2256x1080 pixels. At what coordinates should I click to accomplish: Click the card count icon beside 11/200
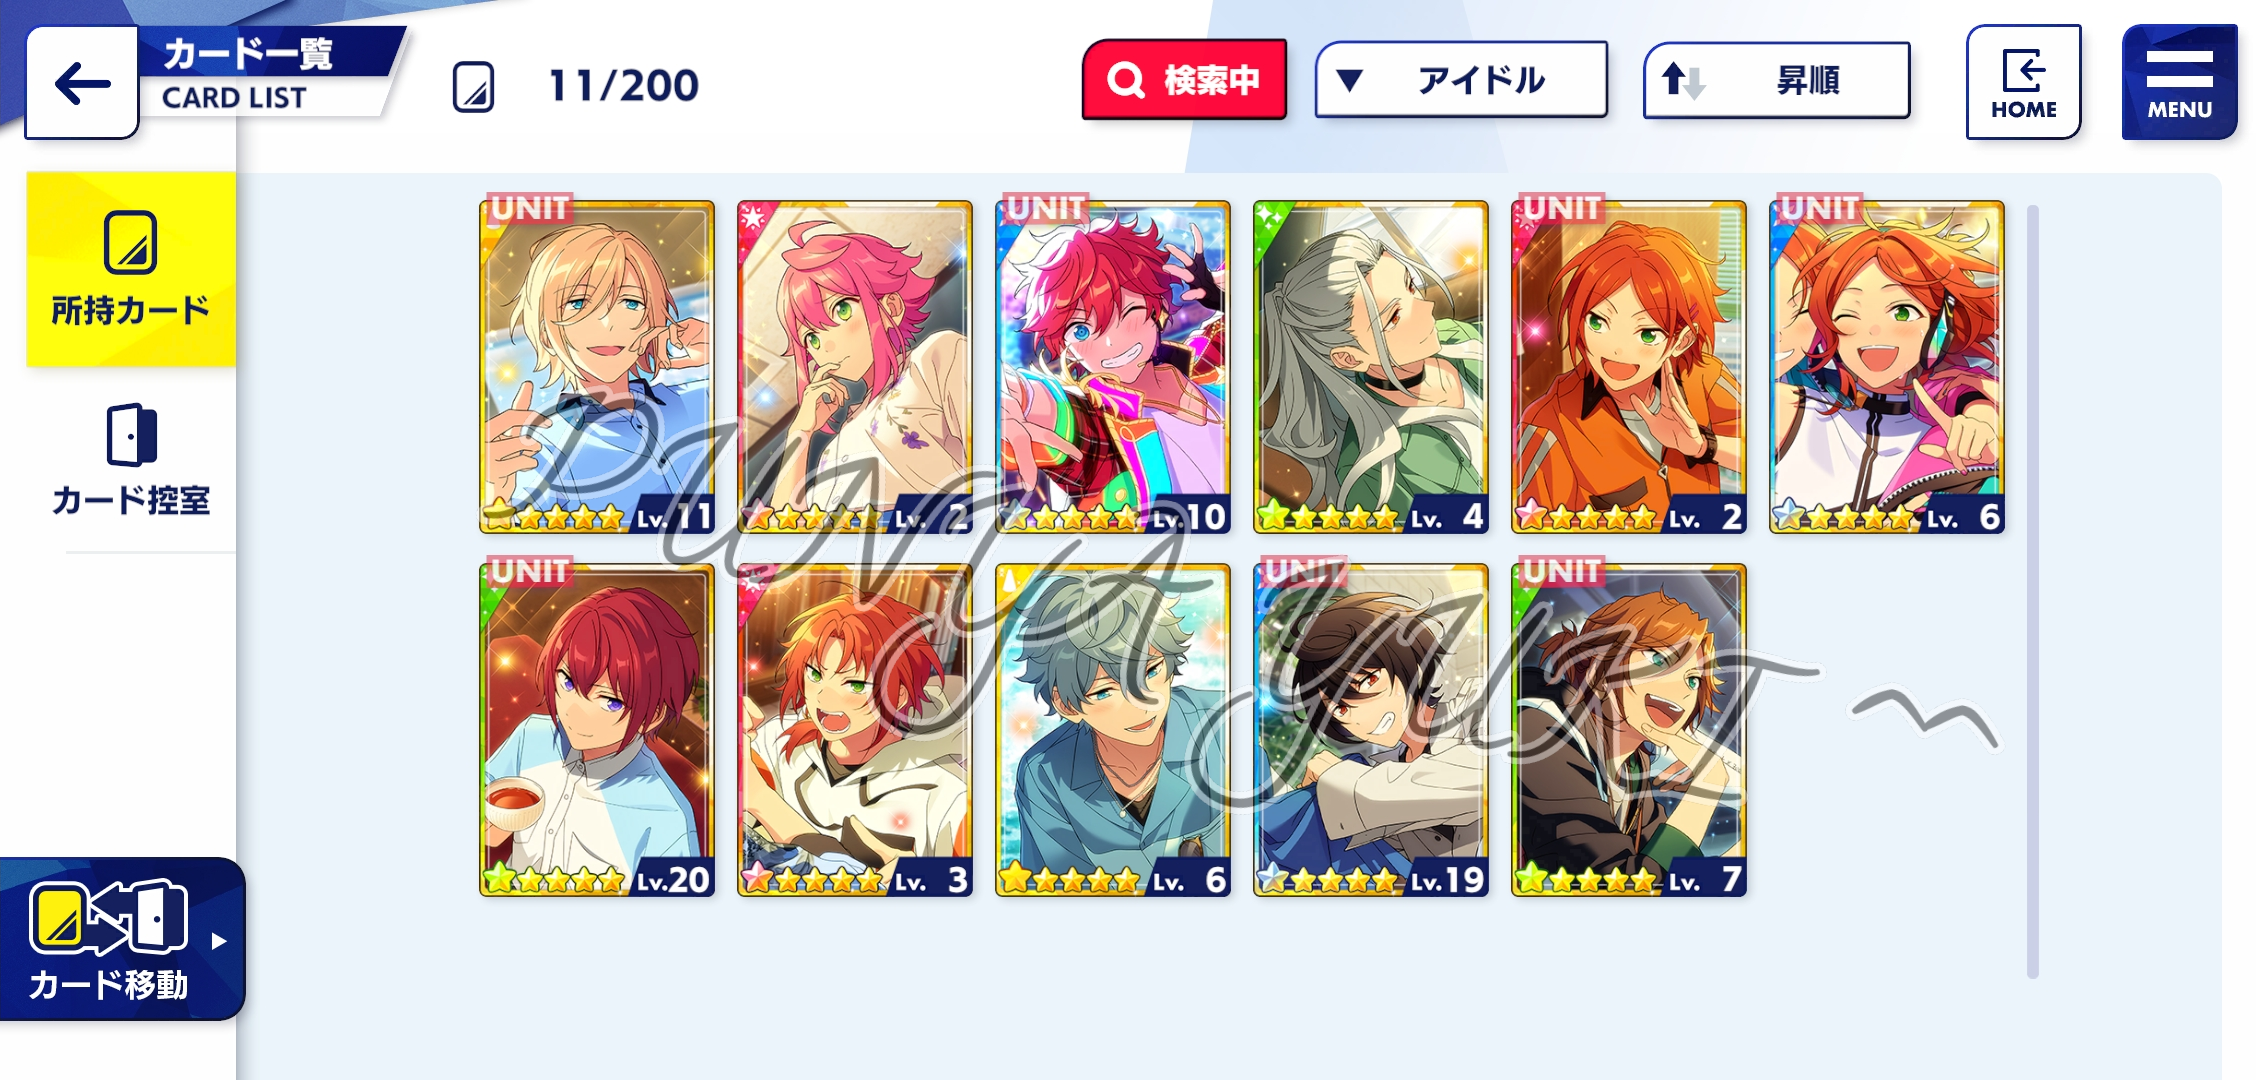pos(473,87)
